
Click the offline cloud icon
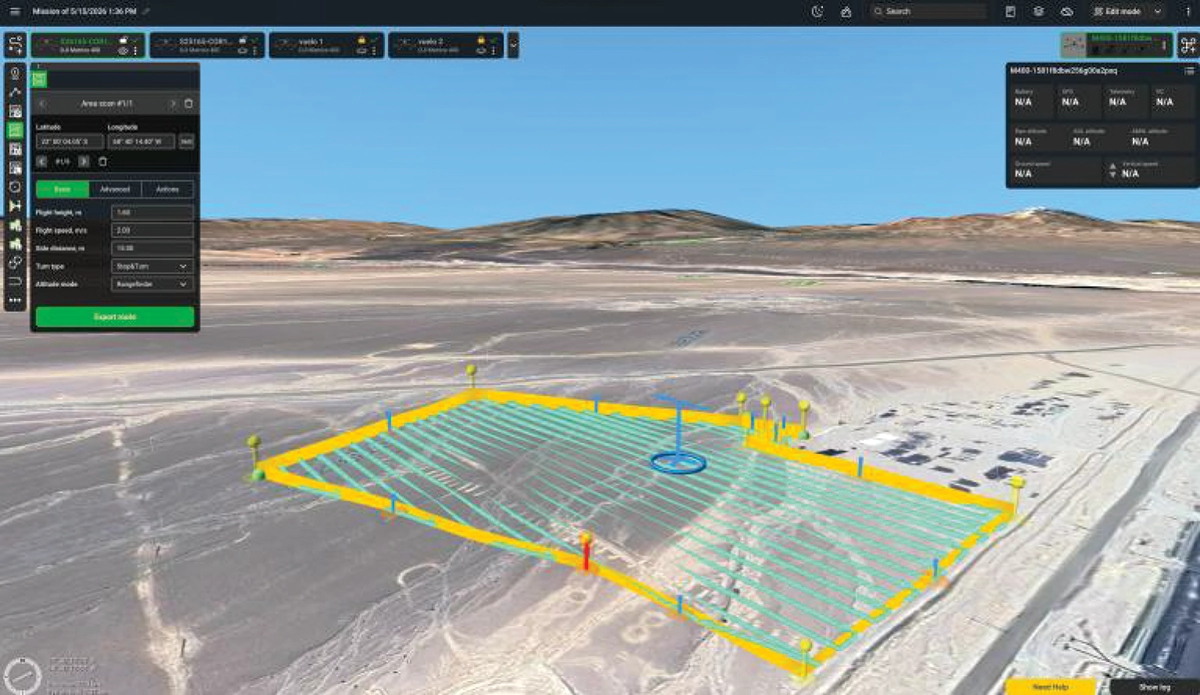(1067, 11)
